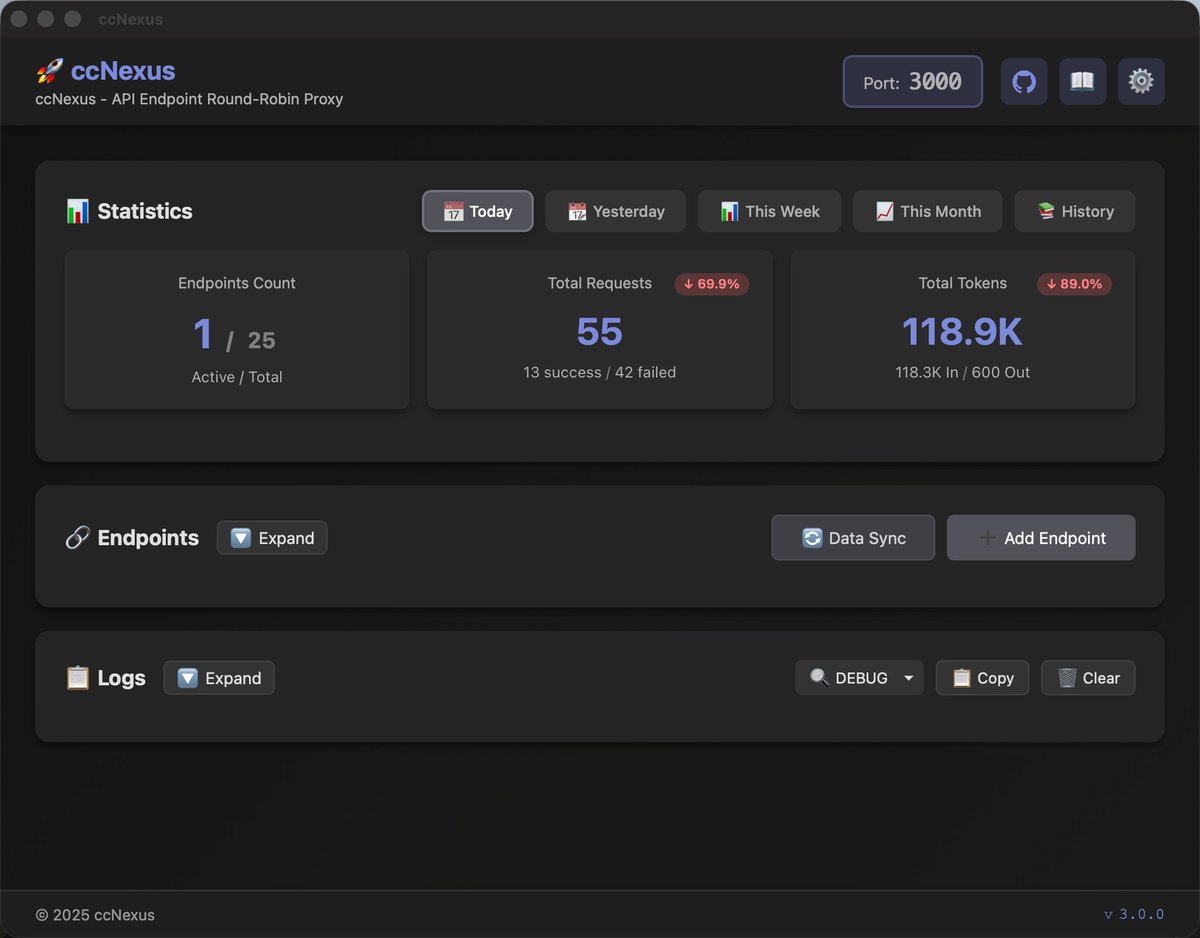Open settings gear icon
The width and height of the screenshot is (1200, 938).
[x=1141, y=81]
